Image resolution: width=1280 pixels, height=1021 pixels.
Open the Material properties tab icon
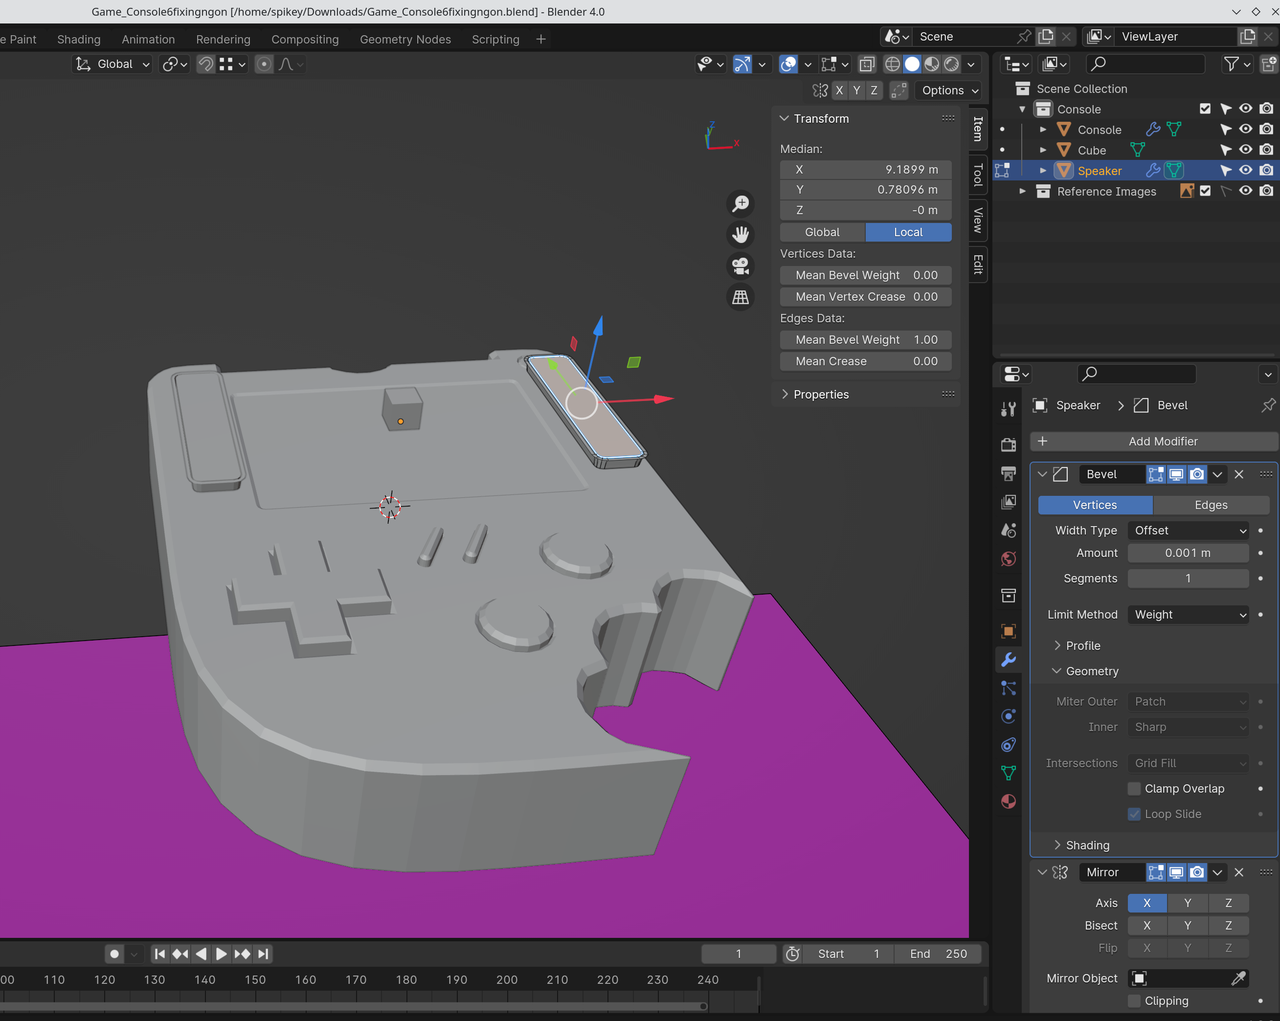tap(1008, 802)
